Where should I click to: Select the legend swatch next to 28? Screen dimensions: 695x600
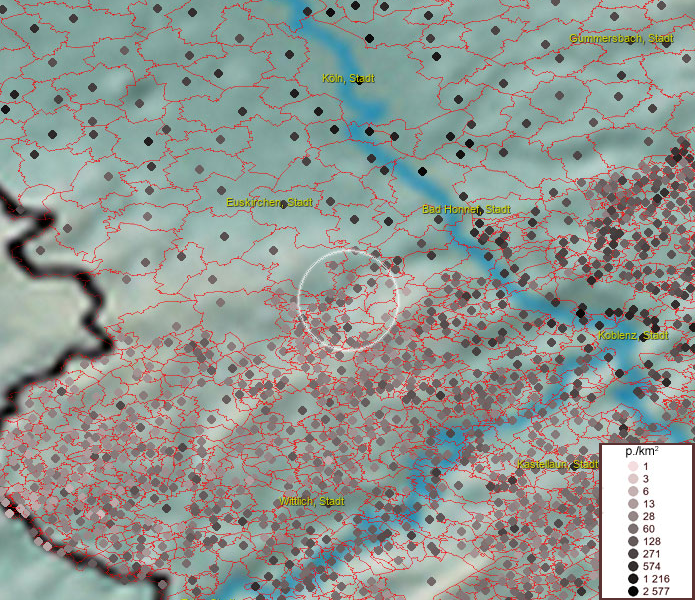(633, 516)
